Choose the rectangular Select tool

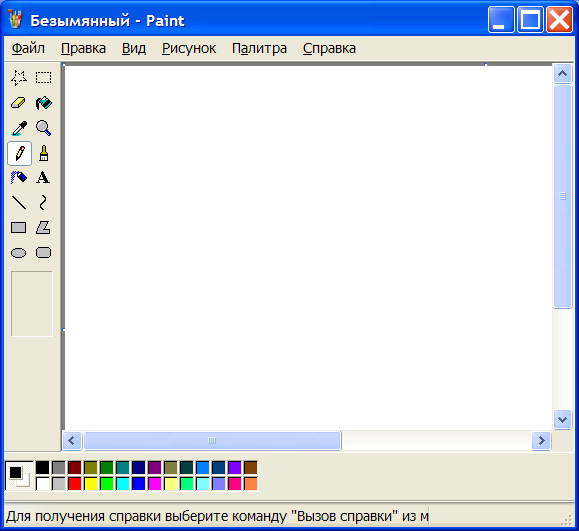coord(44,78)
